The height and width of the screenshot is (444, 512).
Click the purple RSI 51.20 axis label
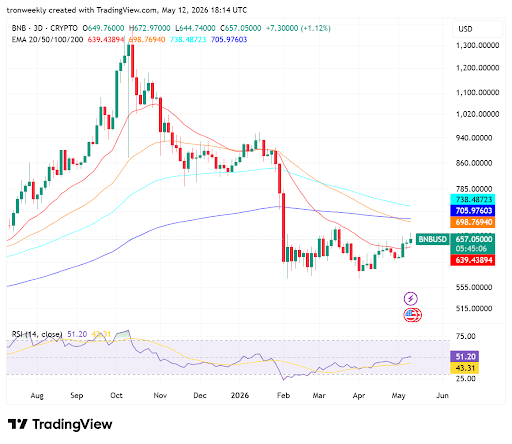pyautogui.click(x=465, y=357)
